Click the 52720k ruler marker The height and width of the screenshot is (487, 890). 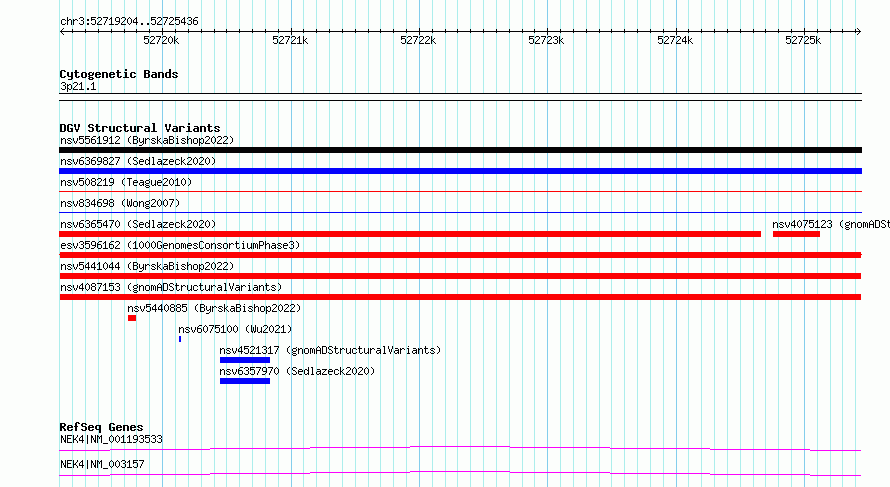point(161,40)
